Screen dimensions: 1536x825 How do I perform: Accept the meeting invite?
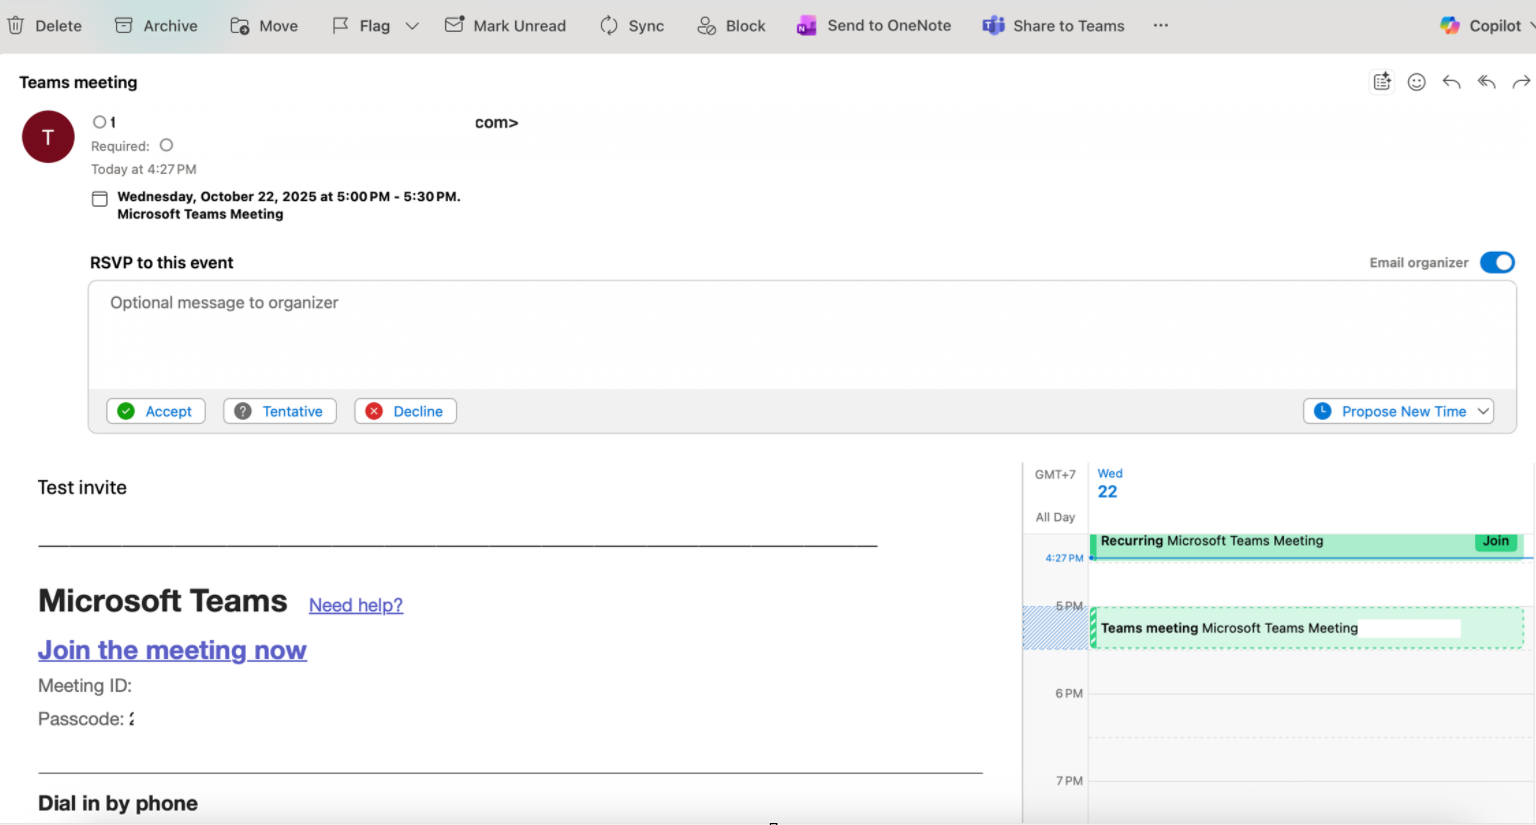click(156, 411)
